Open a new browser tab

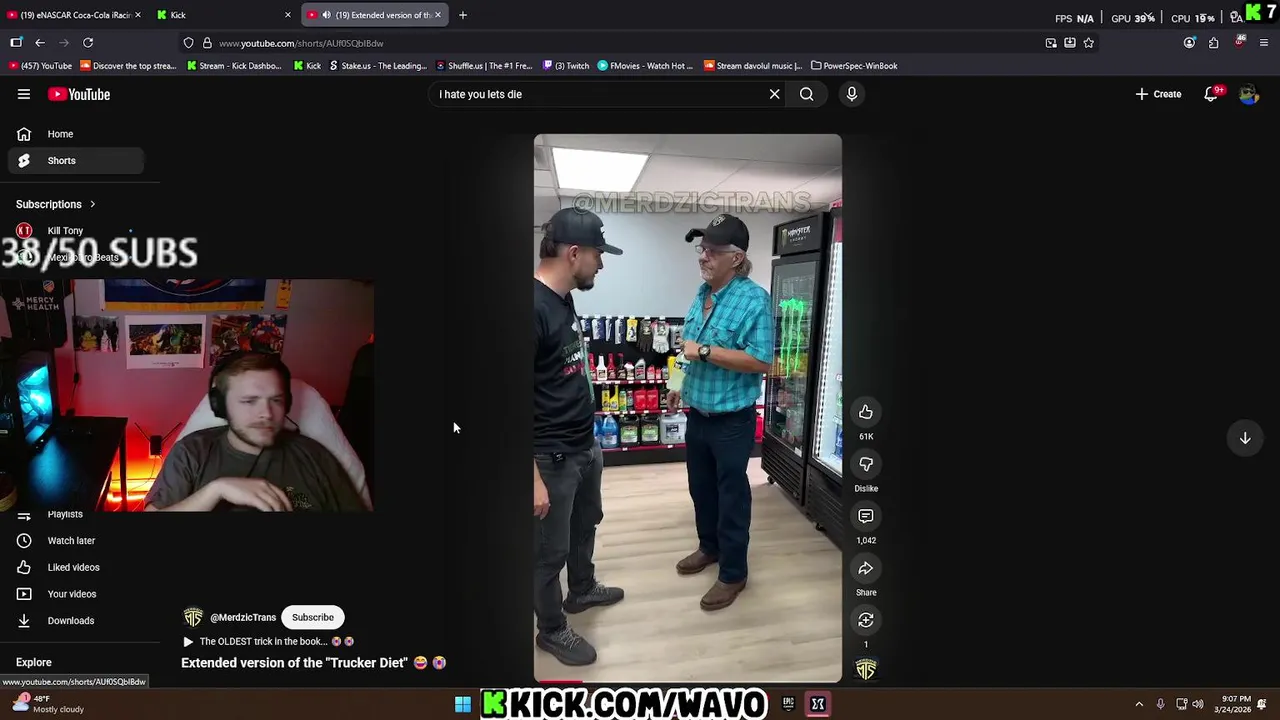pos(462,15)
